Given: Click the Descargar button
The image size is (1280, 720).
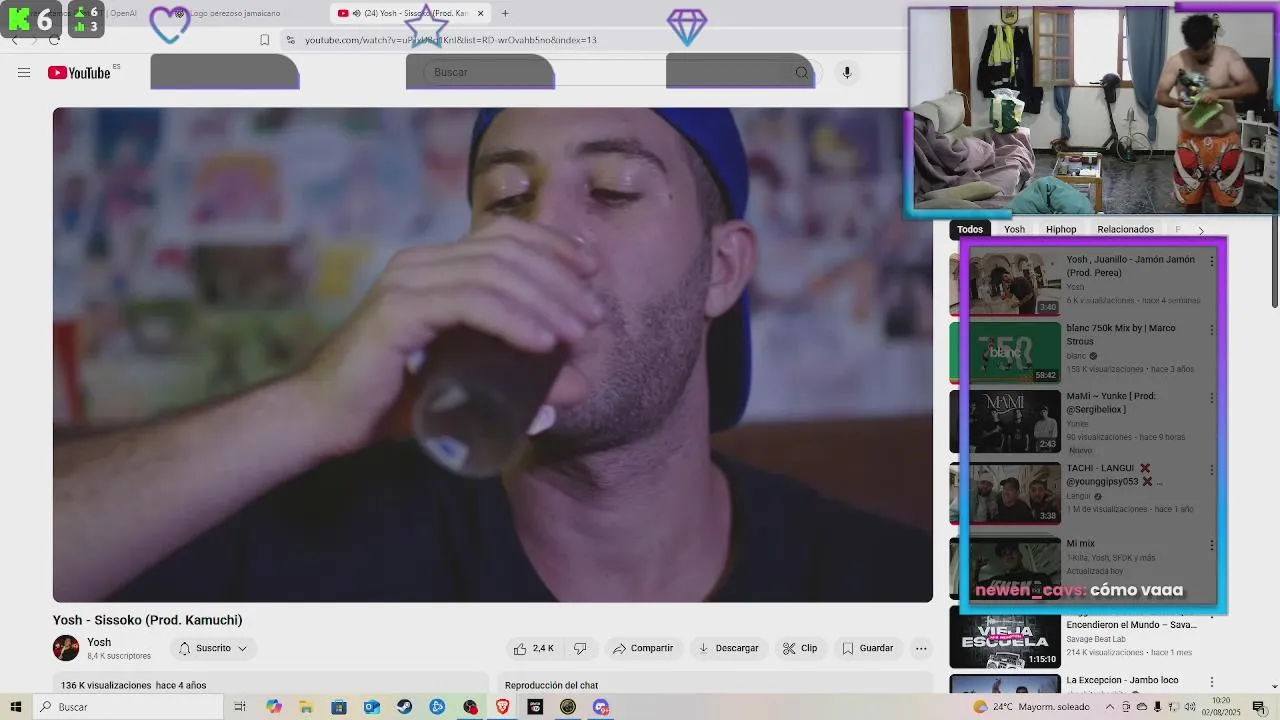Looking at the screenshot, I should pos(728,648).
